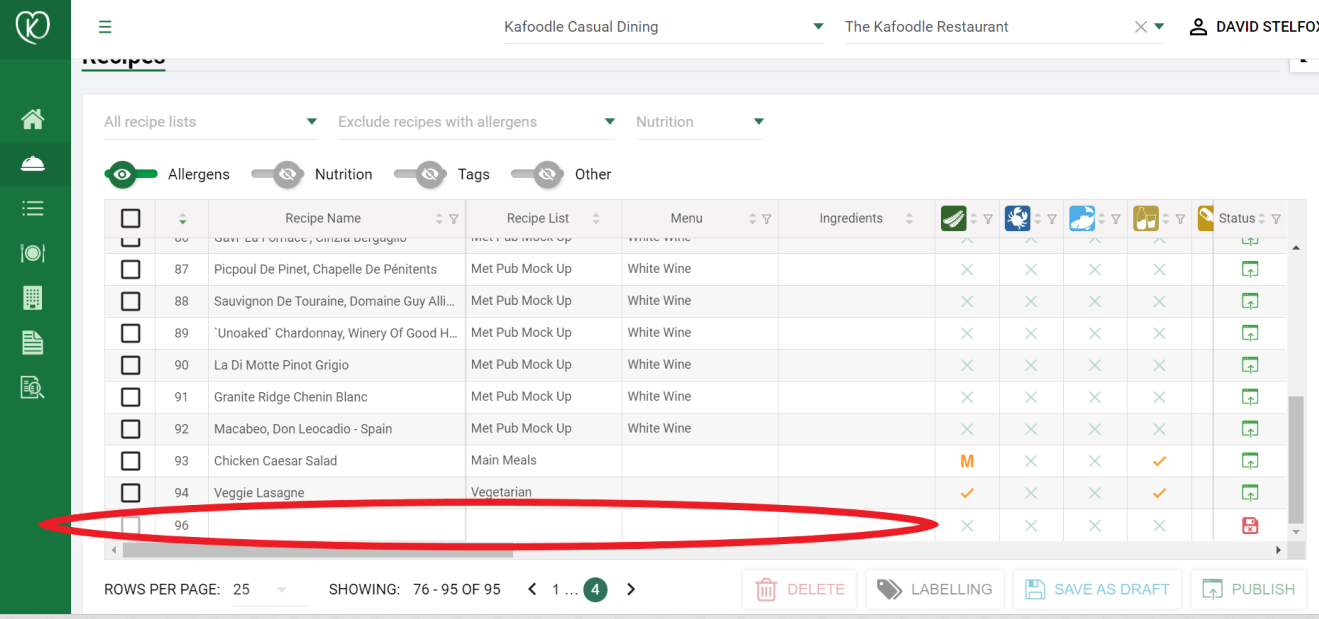
Task: Sort rows by the number column arrows
Action: [182, 219]
